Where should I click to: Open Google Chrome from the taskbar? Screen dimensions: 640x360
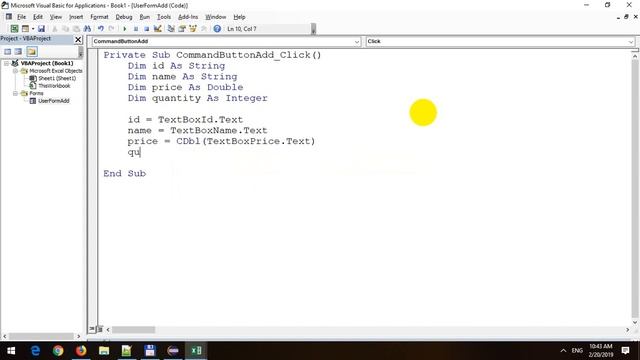pos(58,351)
